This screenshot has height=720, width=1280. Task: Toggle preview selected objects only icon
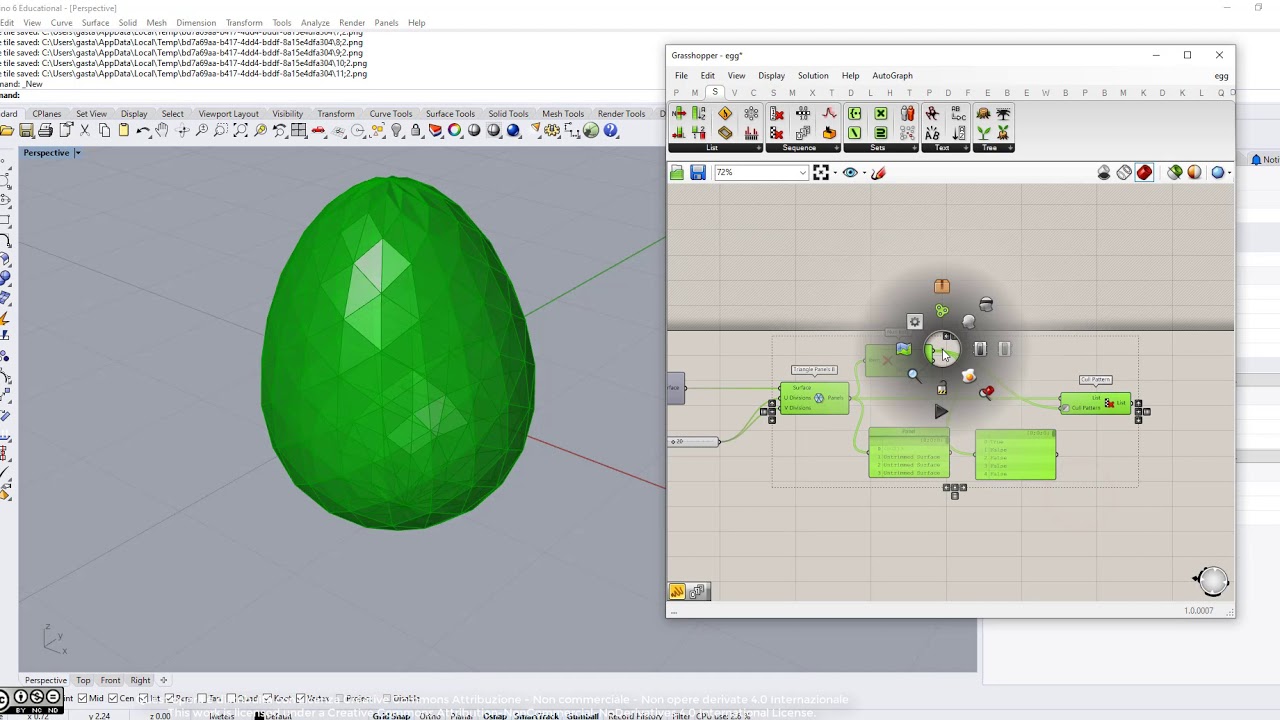[x=1175, y=173]
